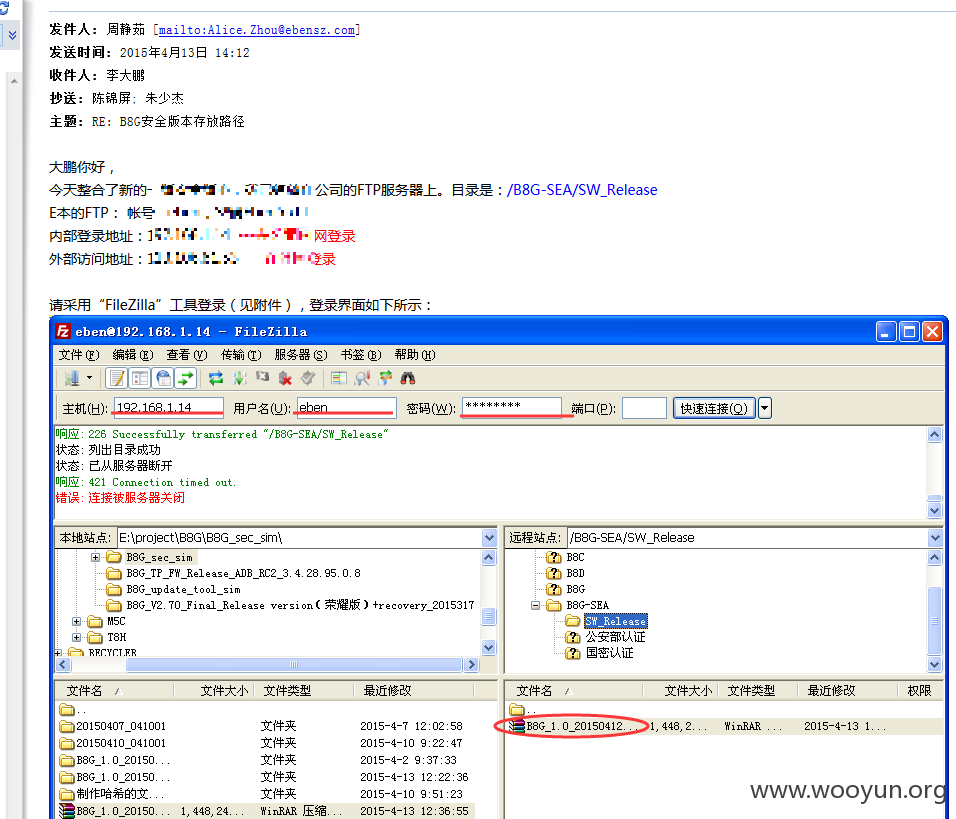Open the 书签(B) menu
The image size is (956, 819).
(x=361, y=355)
